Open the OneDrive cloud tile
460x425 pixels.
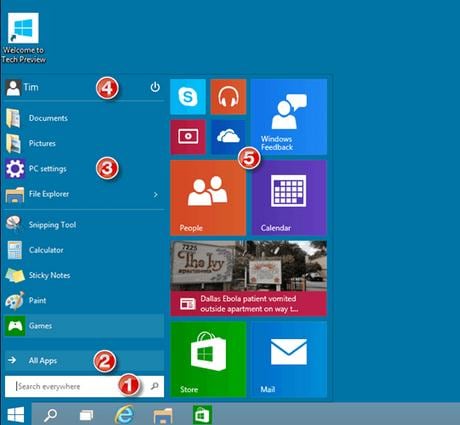[228, 137]
